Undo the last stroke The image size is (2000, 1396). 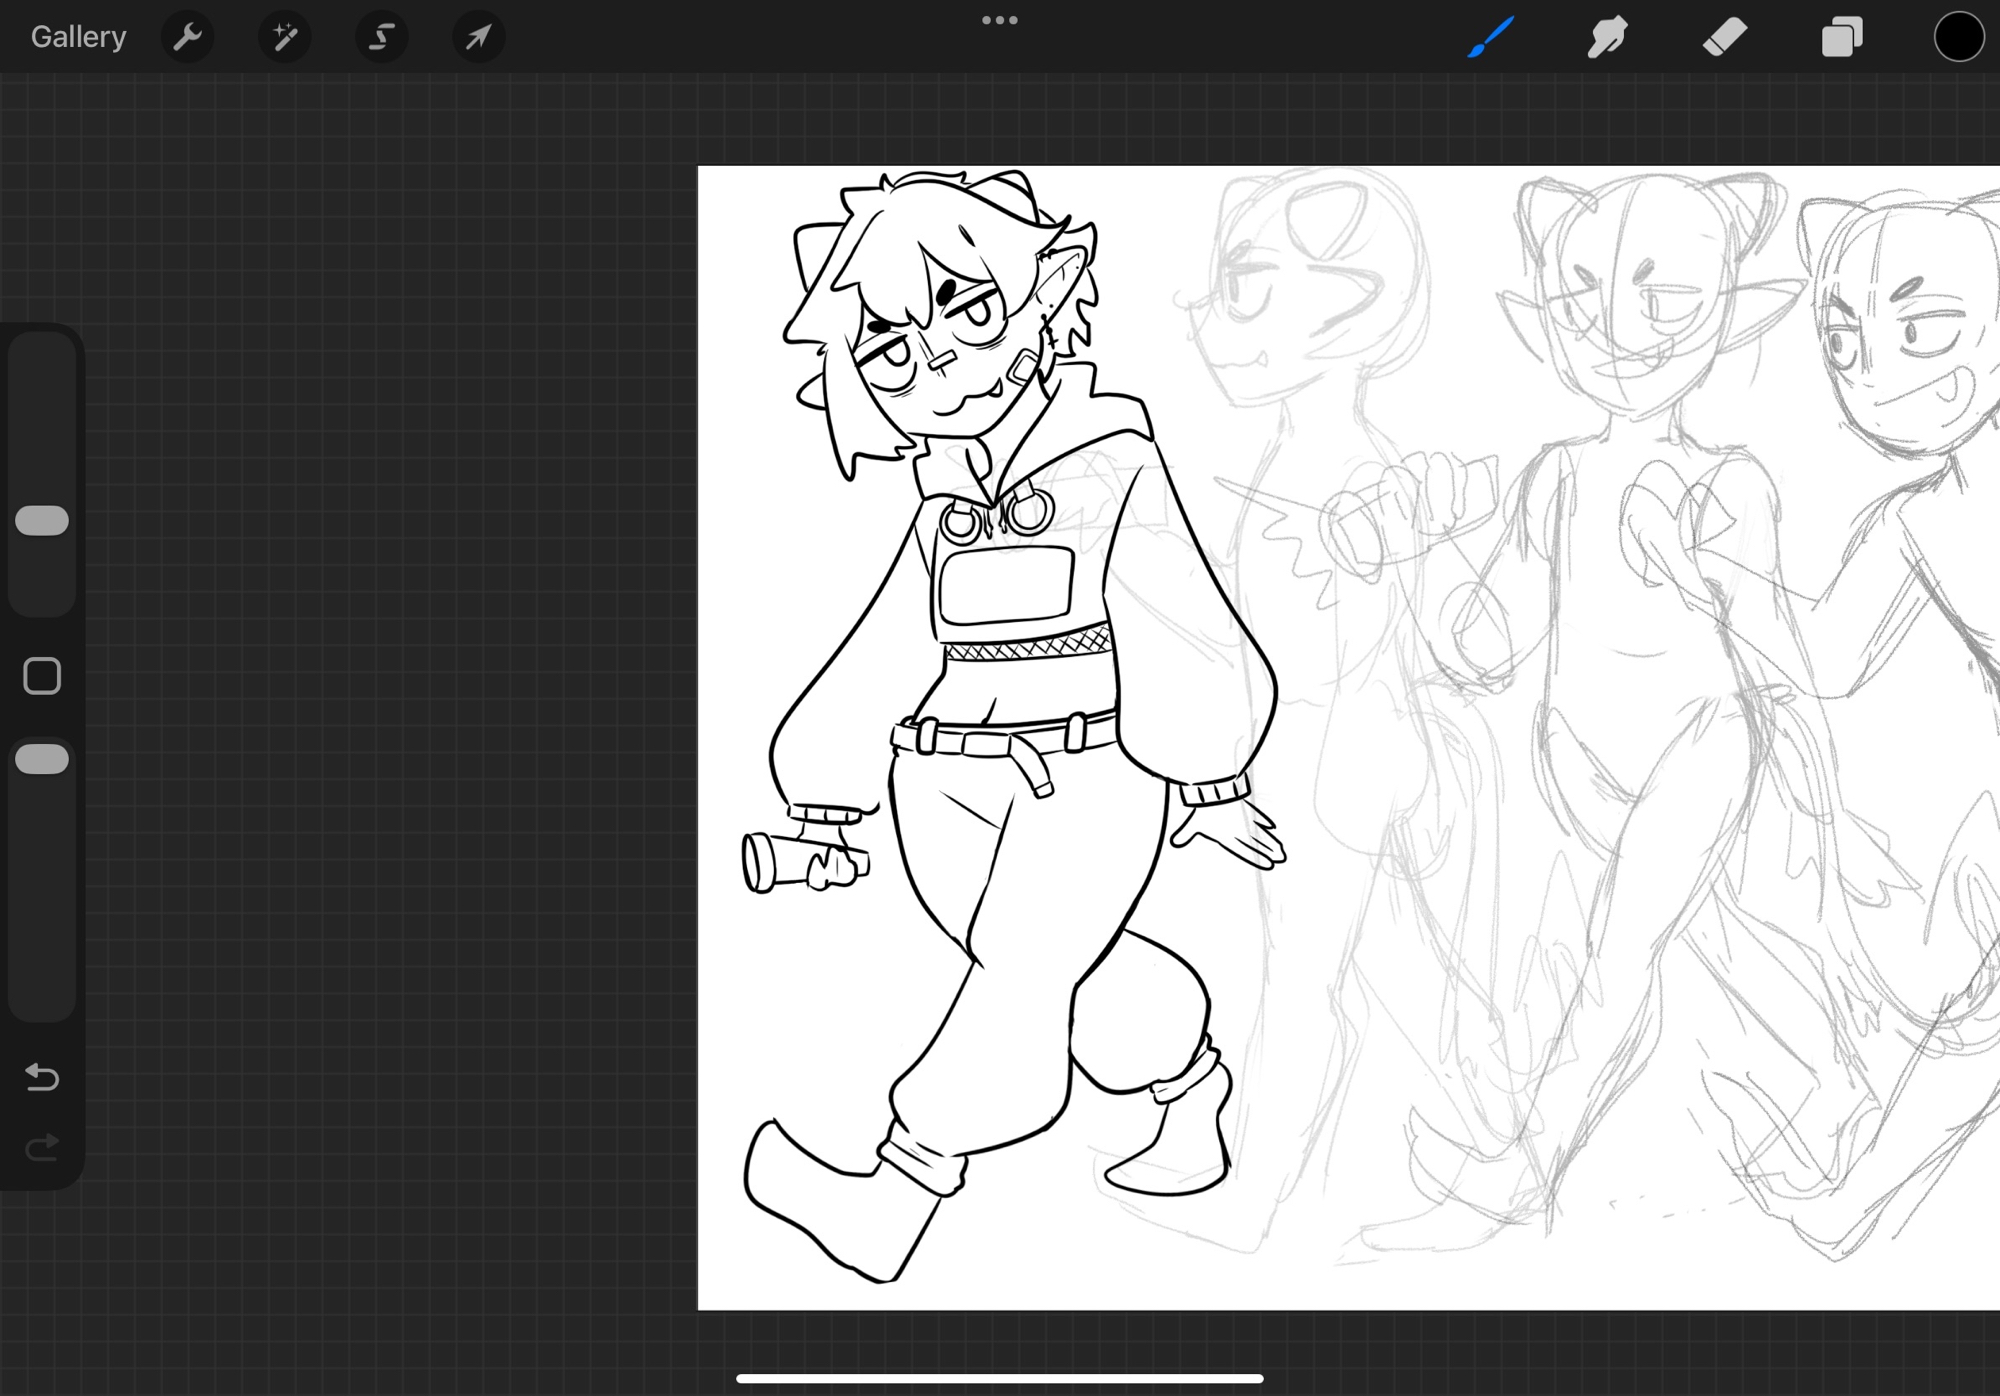[x=42, y=1077]
